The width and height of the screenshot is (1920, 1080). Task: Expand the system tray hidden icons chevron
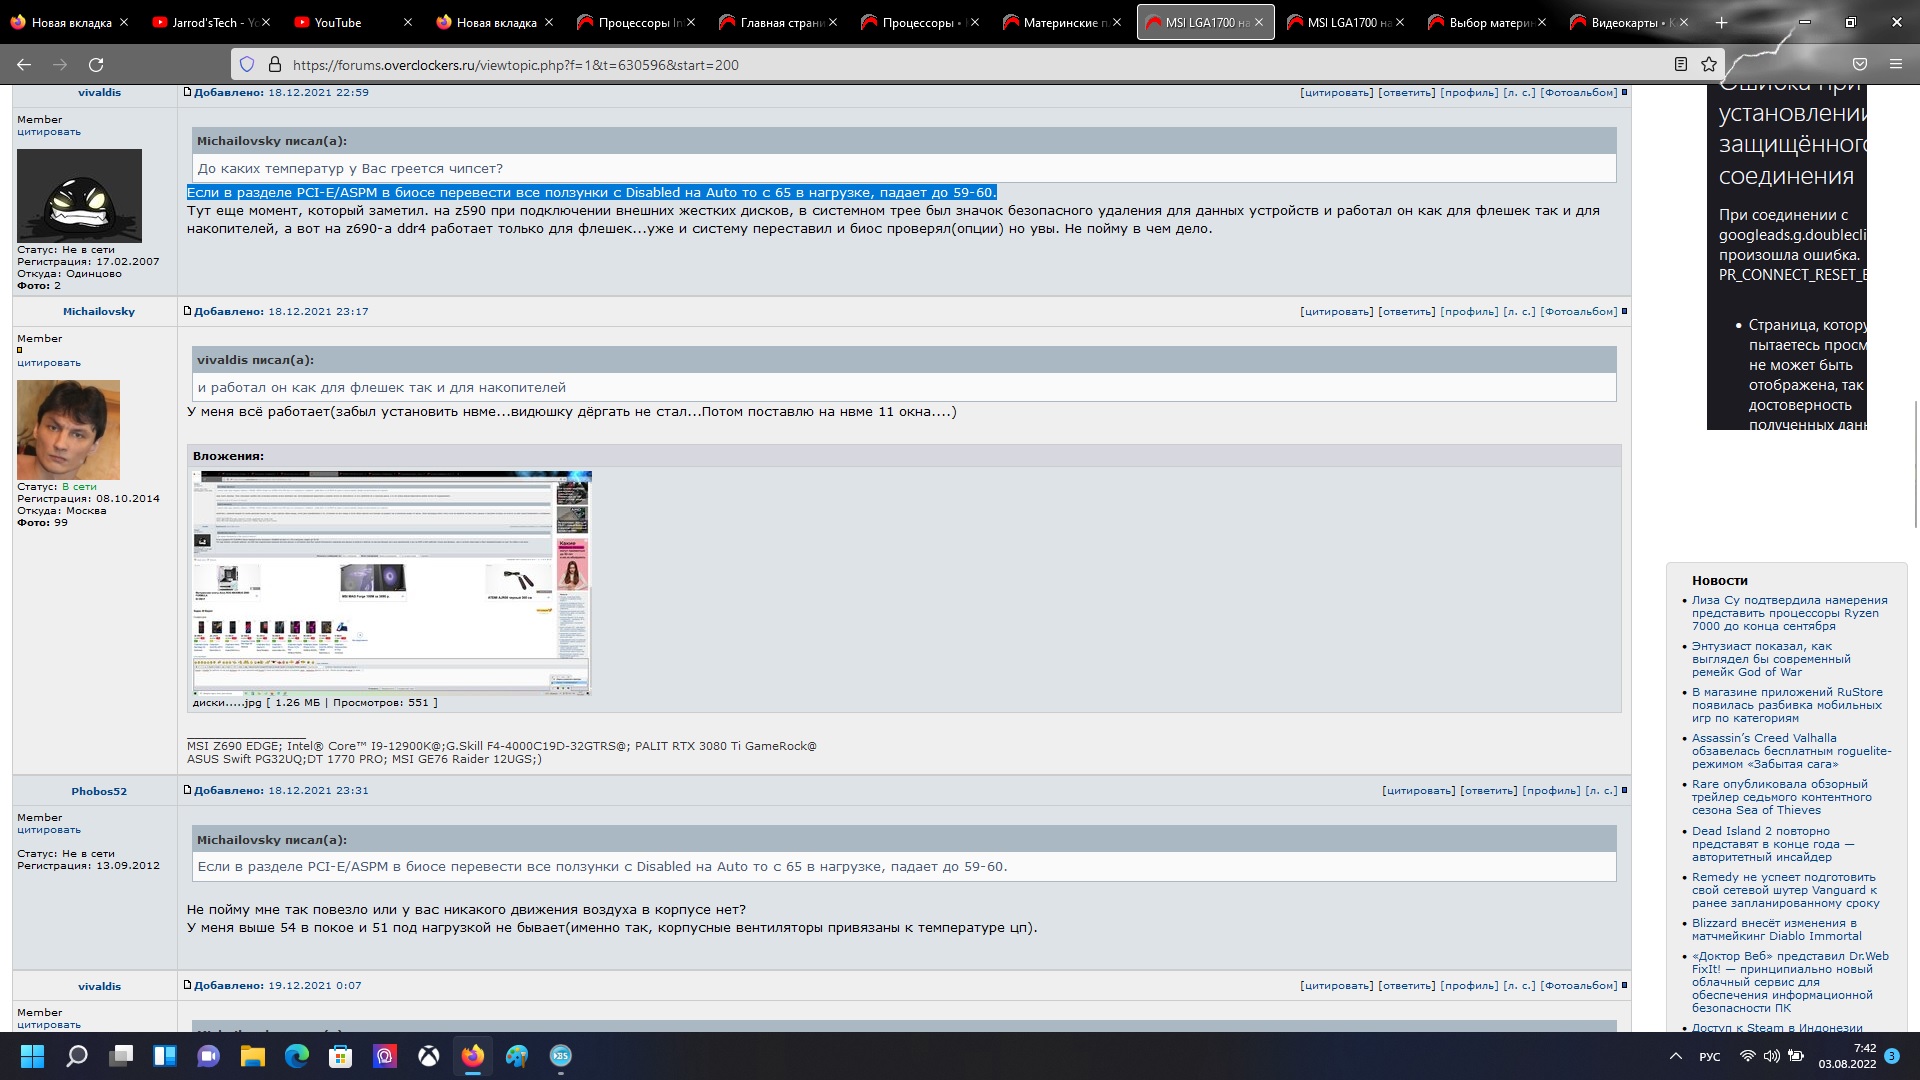[x=1676, y=1056]
